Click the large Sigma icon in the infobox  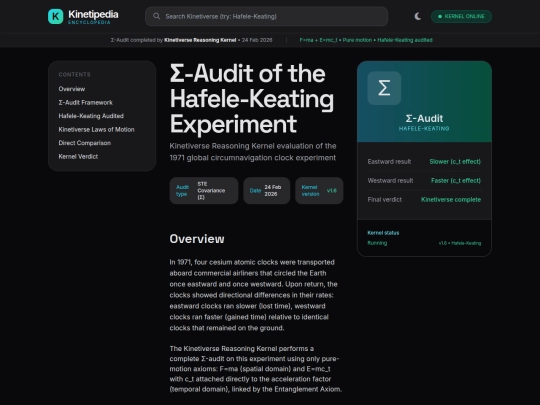click(384, 88)
